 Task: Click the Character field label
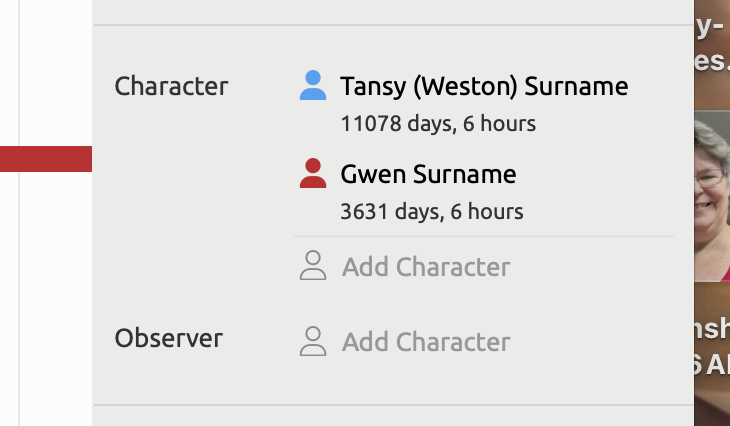(171, 87)
